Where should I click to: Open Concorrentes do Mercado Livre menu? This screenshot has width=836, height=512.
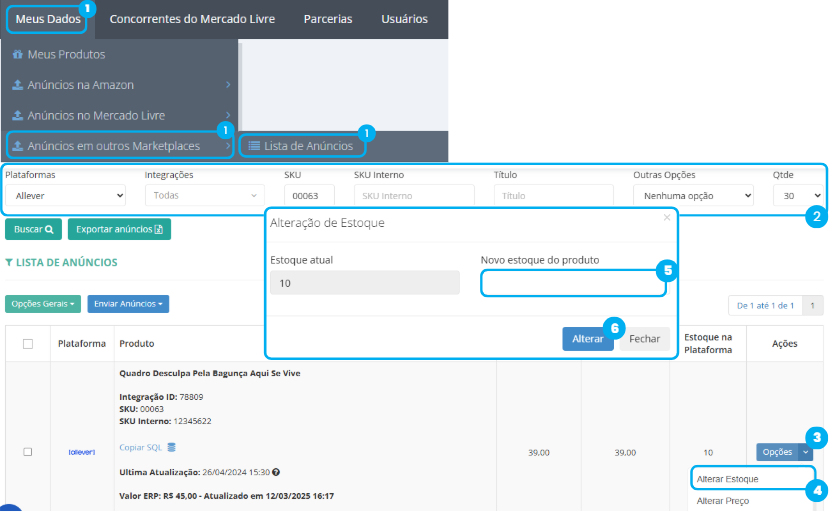pyautogui.click(x=192, y=19)
